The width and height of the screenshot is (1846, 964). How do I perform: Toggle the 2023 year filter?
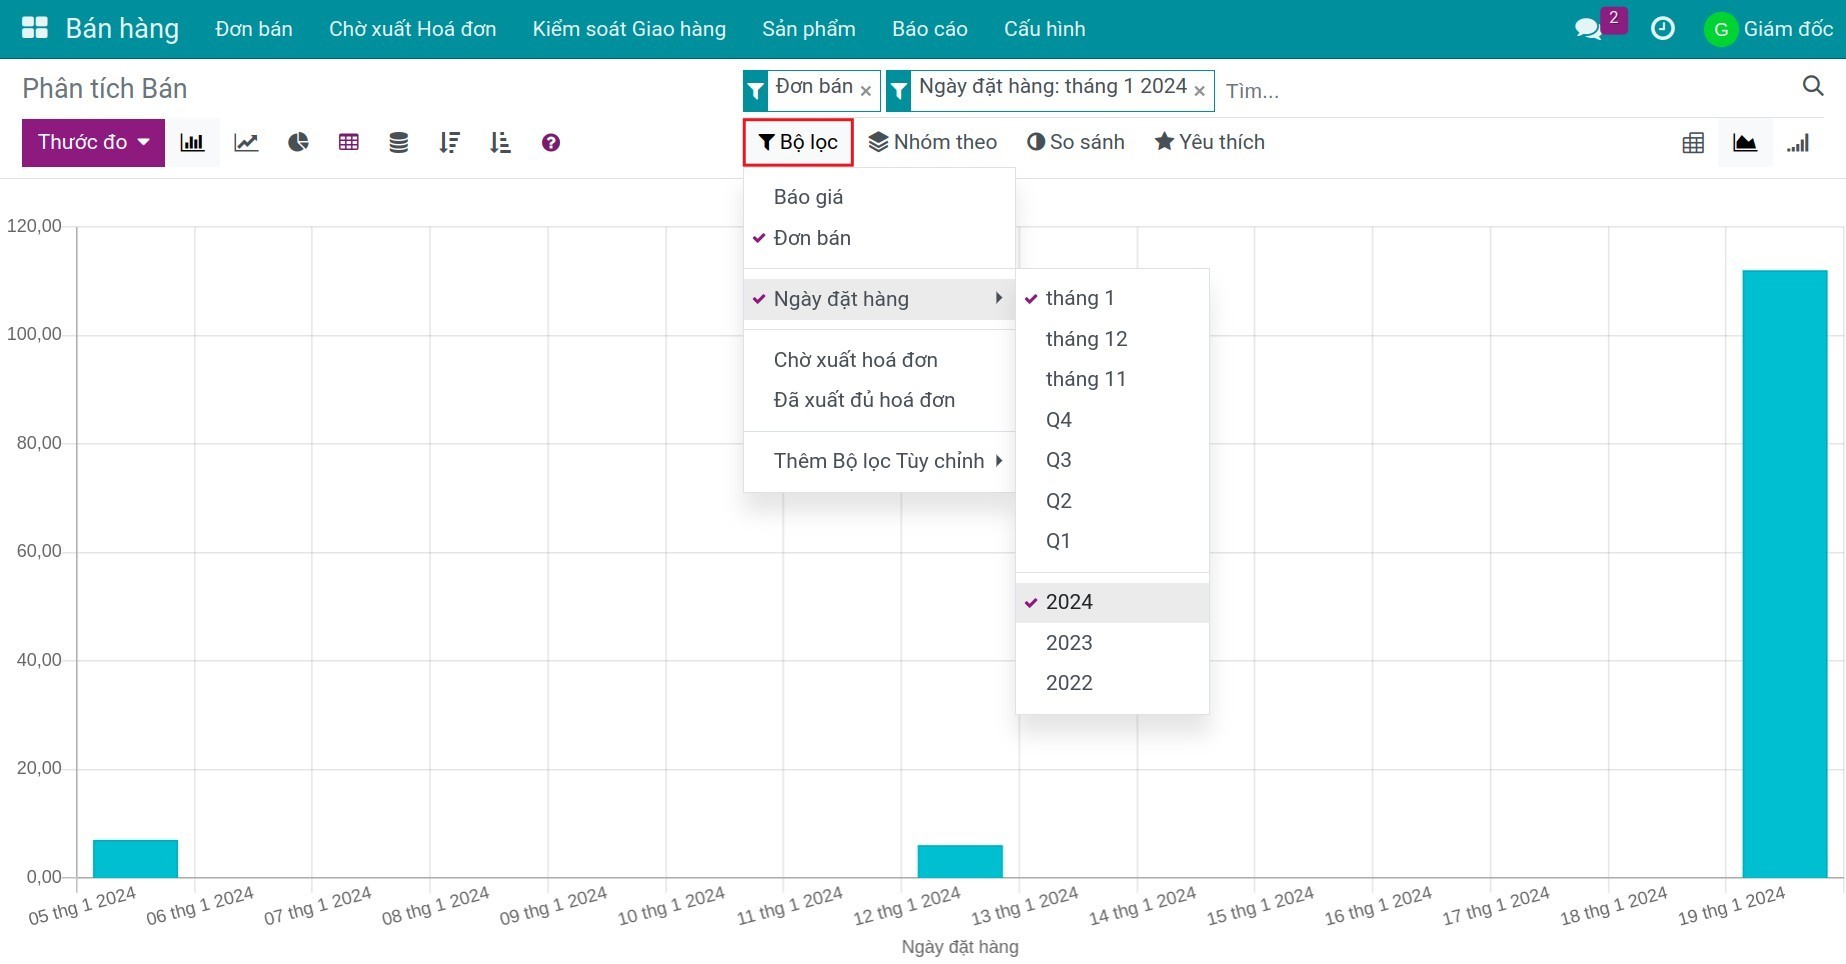pos(1069,643)
